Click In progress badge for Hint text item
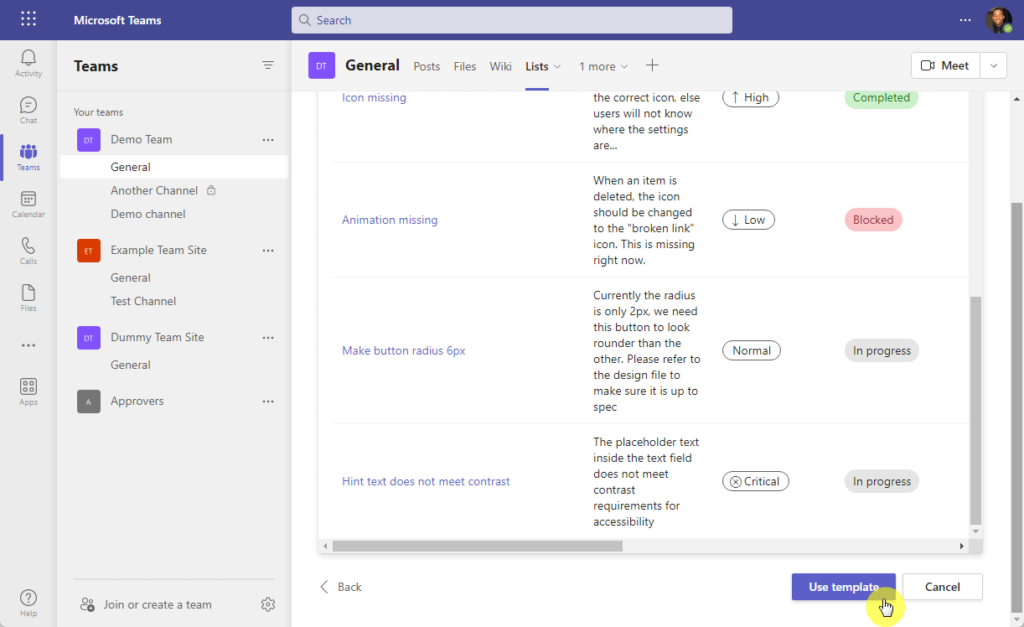The width and height of the screenshot is (1024, 627). [x=882, y=481]
